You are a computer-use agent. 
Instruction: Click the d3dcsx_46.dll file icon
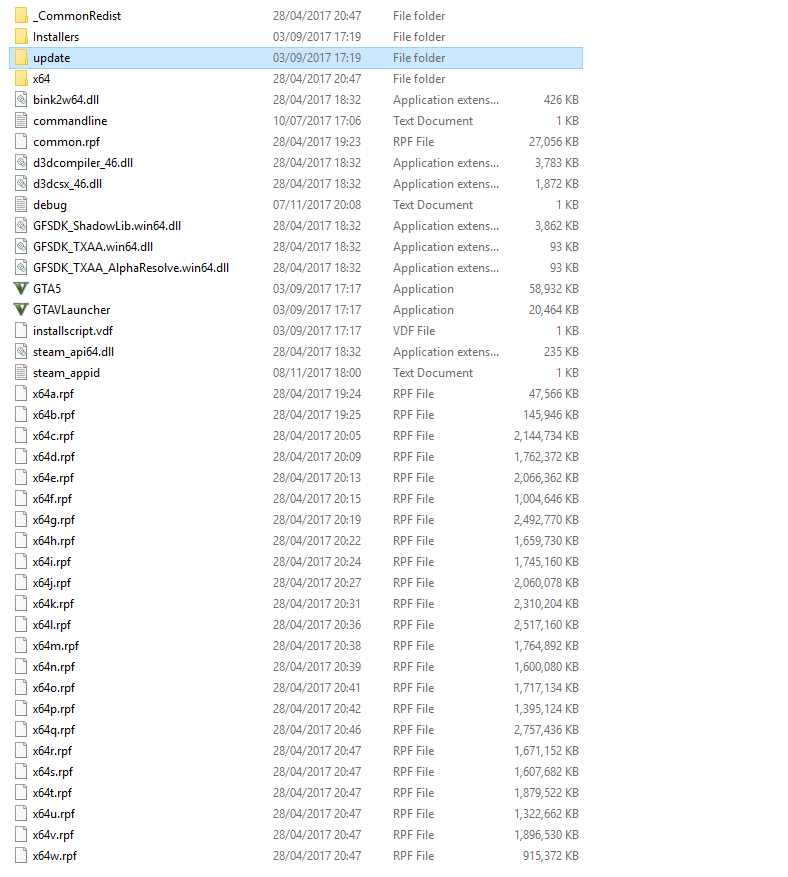[21, 183]
